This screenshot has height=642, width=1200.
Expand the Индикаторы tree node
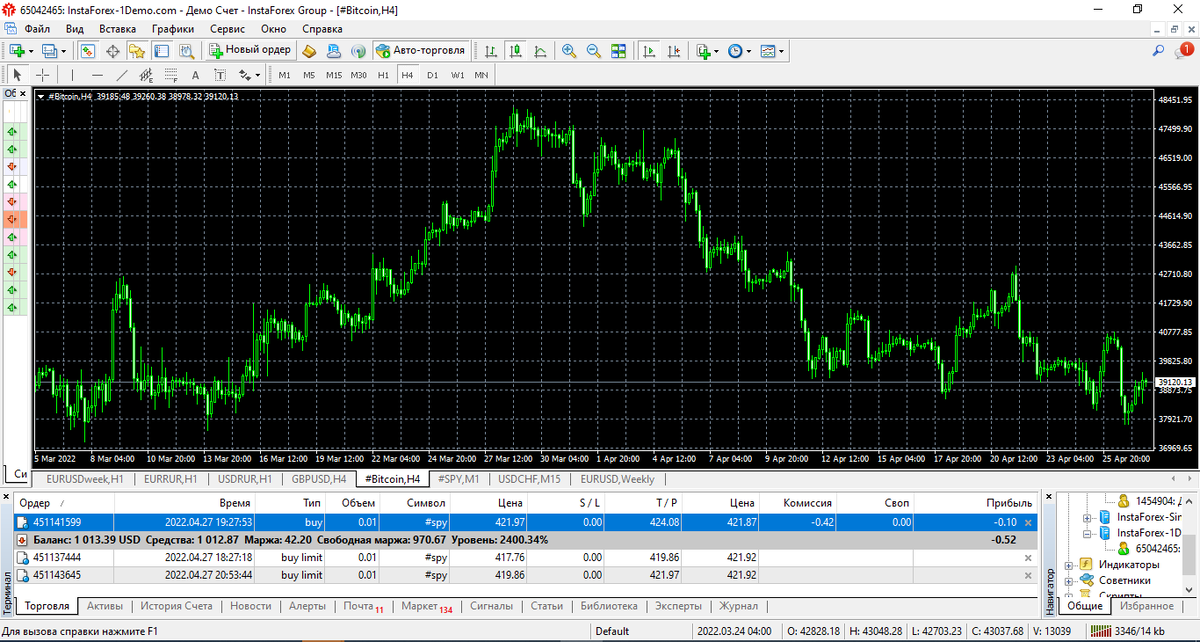coord(1068,565)
